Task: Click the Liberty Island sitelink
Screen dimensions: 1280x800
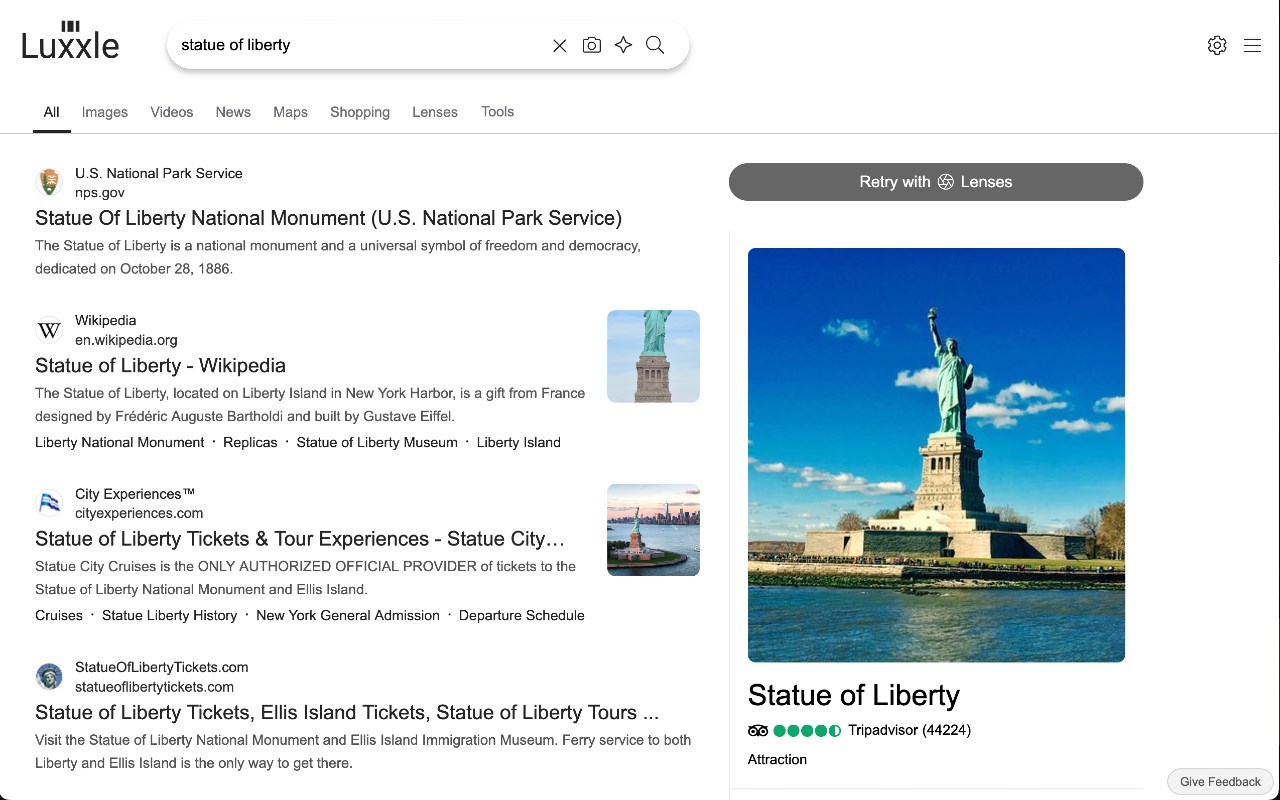Action: click(519, 442)
